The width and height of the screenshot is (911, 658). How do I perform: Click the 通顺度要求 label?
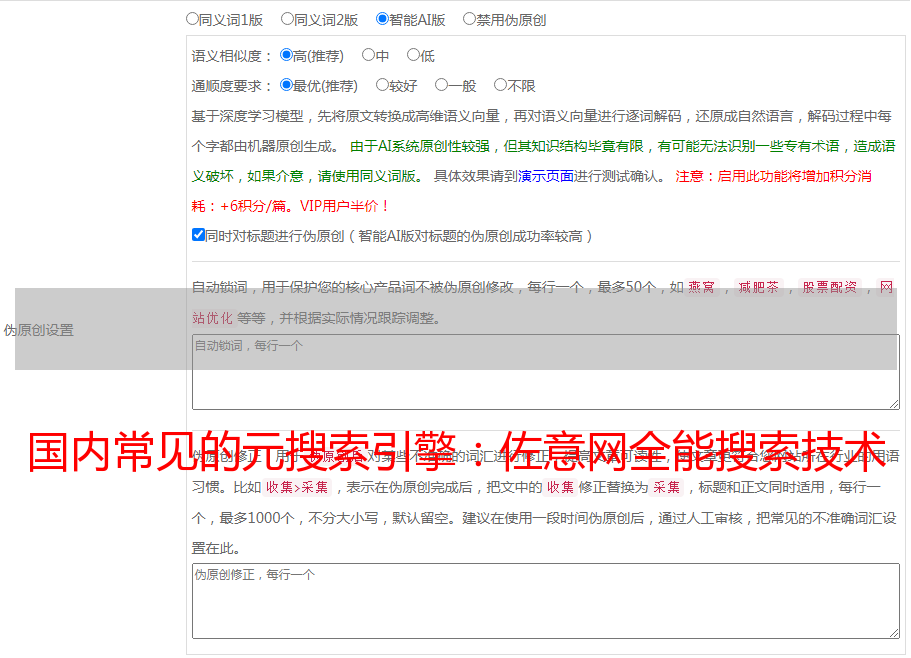click(x=231, y=86)
